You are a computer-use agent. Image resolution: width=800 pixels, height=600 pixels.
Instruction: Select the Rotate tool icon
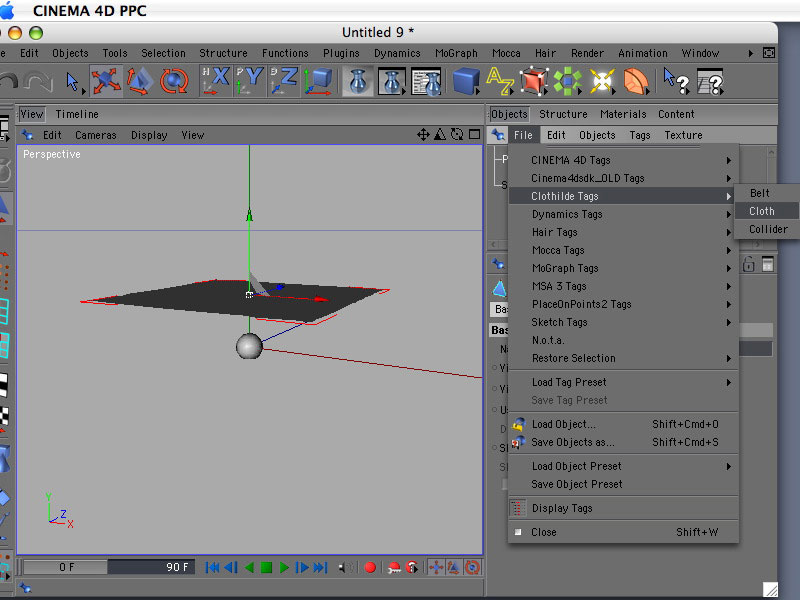[174, 80]
